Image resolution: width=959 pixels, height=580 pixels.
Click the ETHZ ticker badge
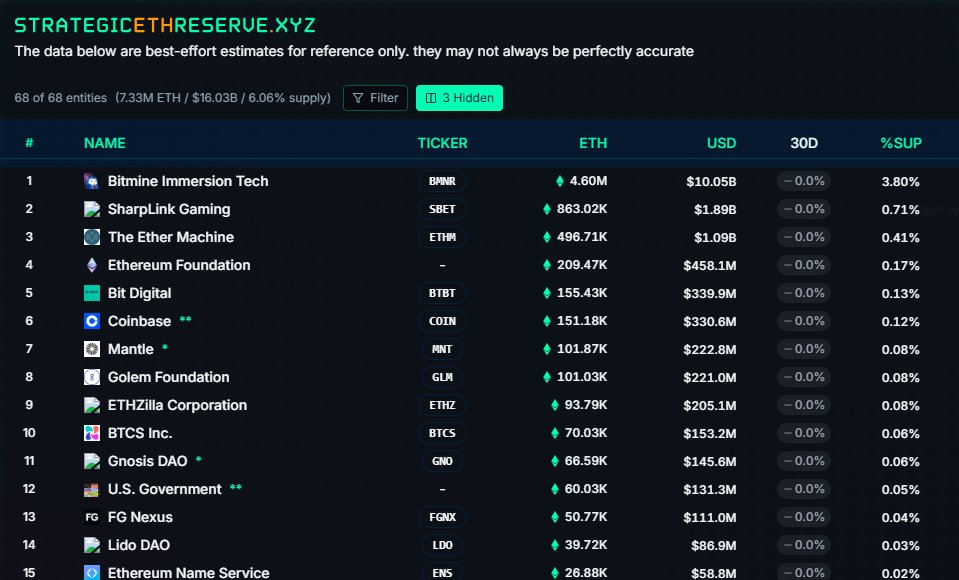coord(442,405)
